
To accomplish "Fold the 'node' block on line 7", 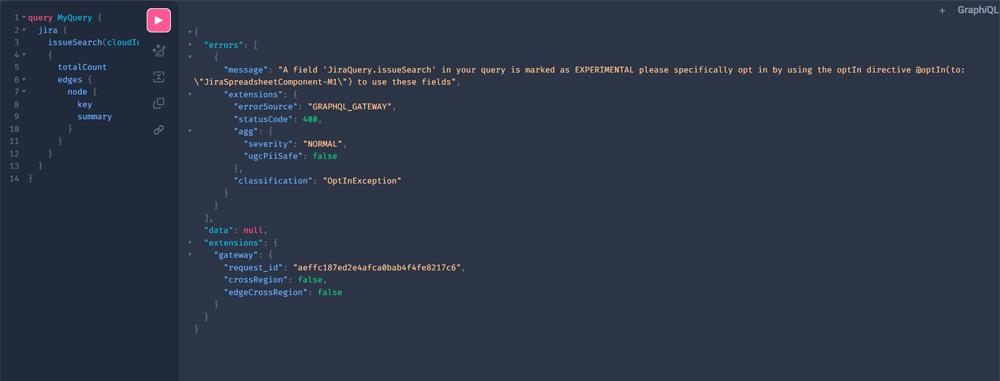I will point(24,92).
